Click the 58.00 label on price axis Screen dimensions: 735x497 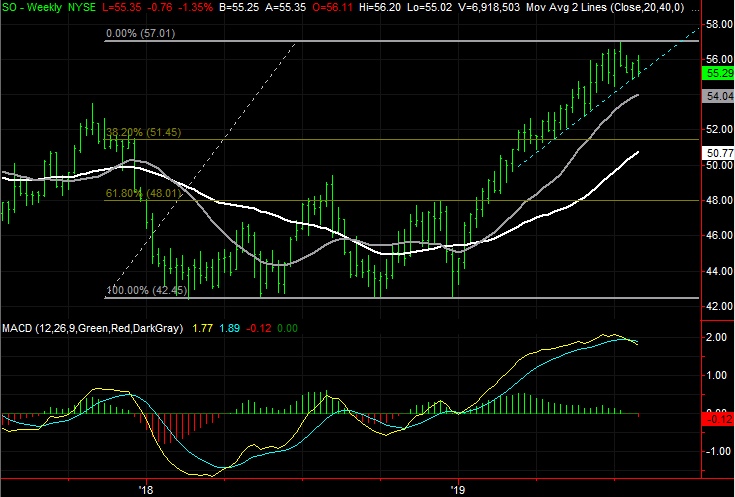(x=718, y=23)
